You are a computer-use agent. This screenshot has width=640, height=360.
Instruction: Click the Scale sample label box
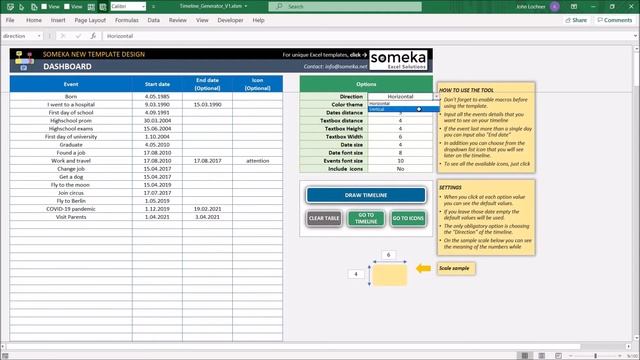(456, 268)
